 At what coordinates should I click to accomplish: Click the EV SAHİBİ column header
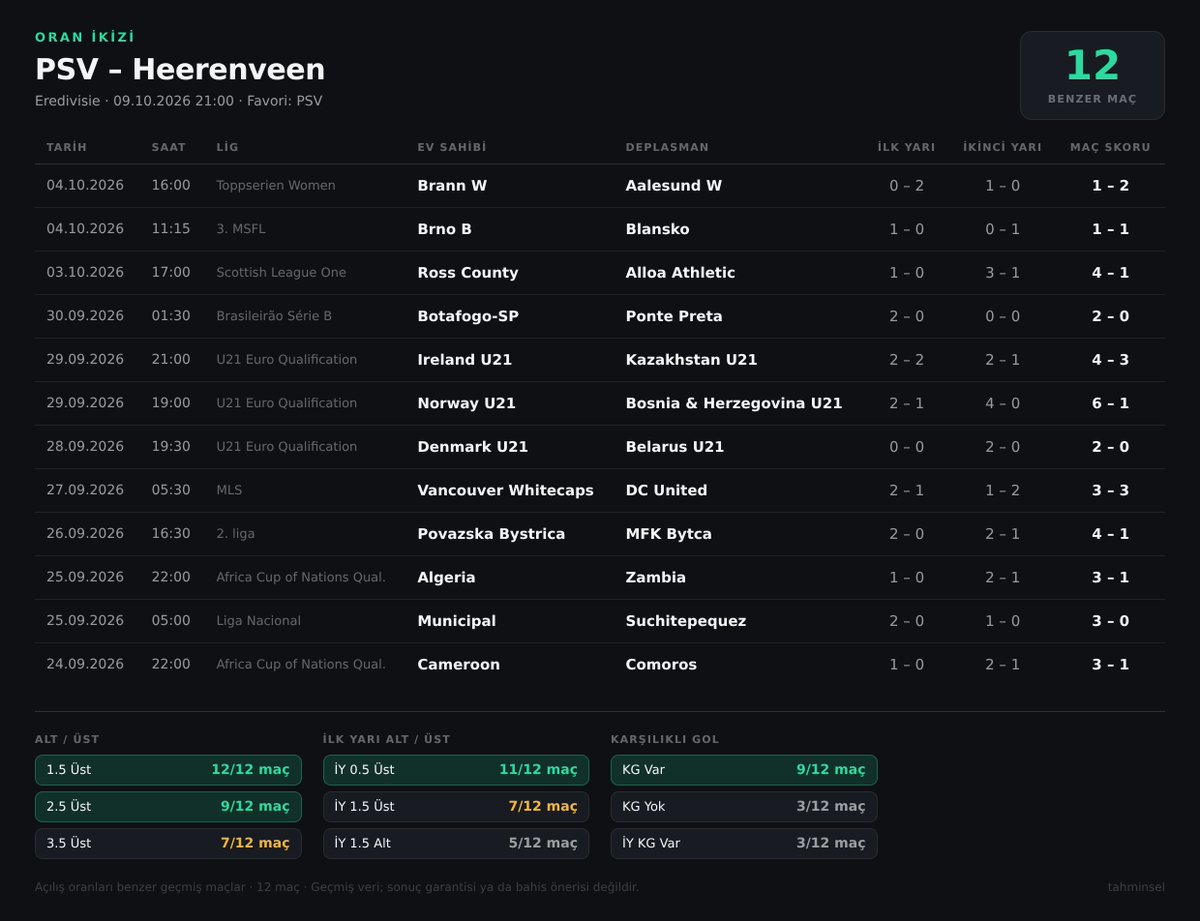coord(452,147)
